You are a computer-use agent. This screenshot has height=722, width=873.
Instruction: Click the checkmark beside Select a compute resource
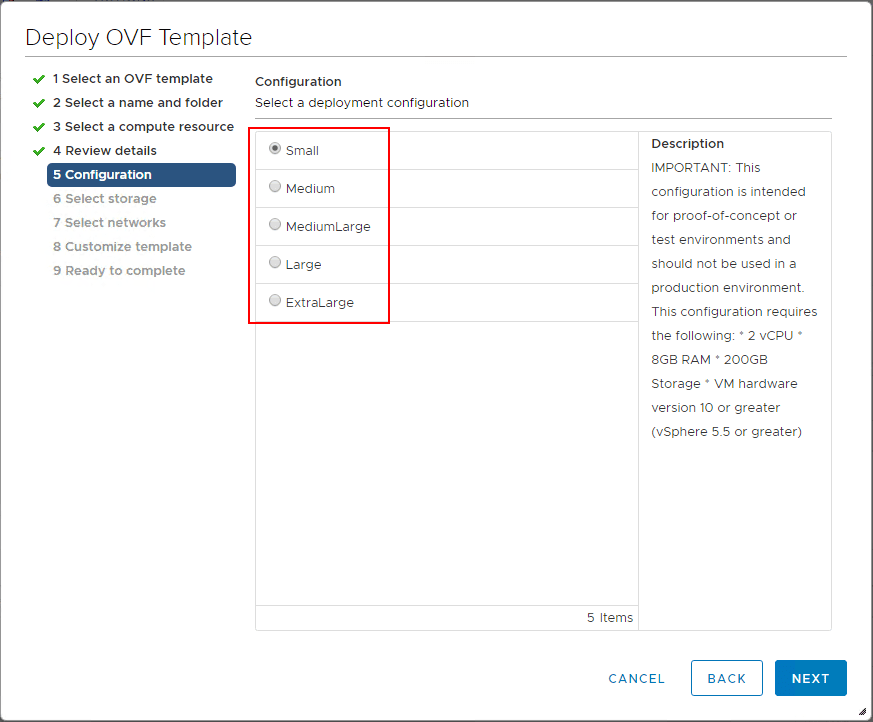[38, 126]
